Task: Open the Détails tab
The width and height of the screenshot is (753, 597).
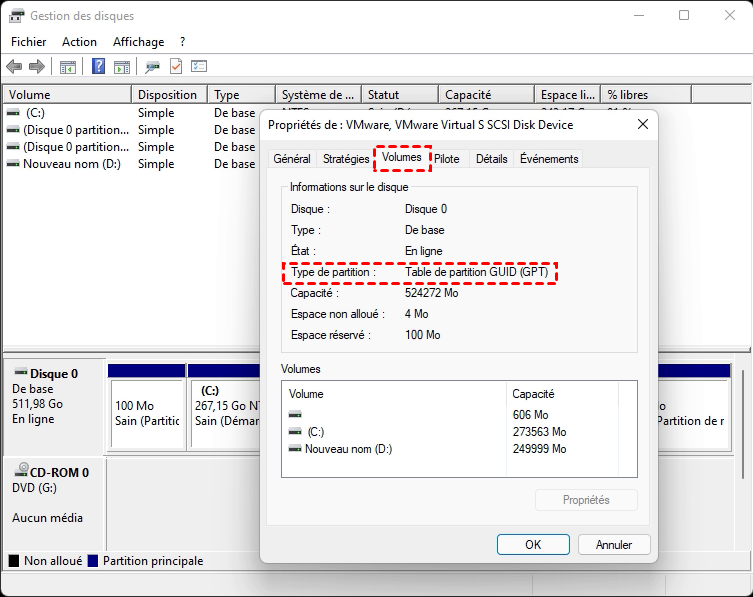Action: (x=491, y=158)
